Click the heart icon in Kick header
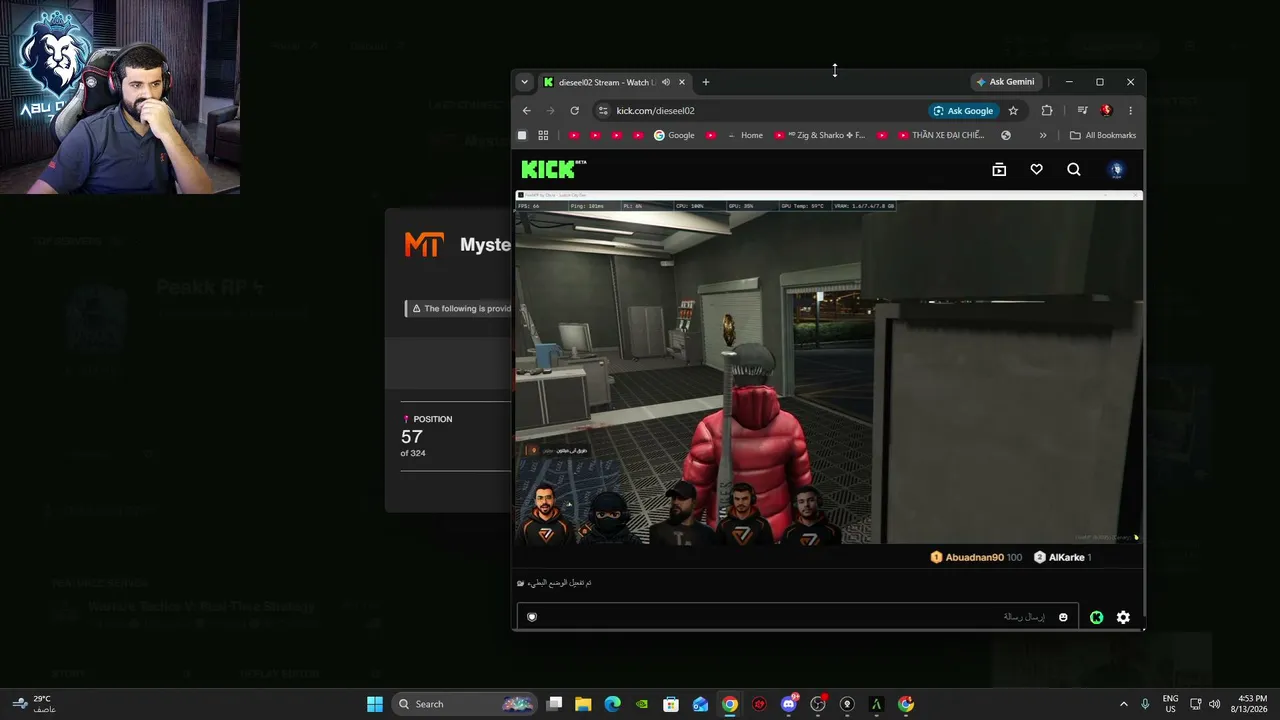Image resolution: width=1280 pixels, height=720 pixels. pyautogui.click(x=1036, y=170)
